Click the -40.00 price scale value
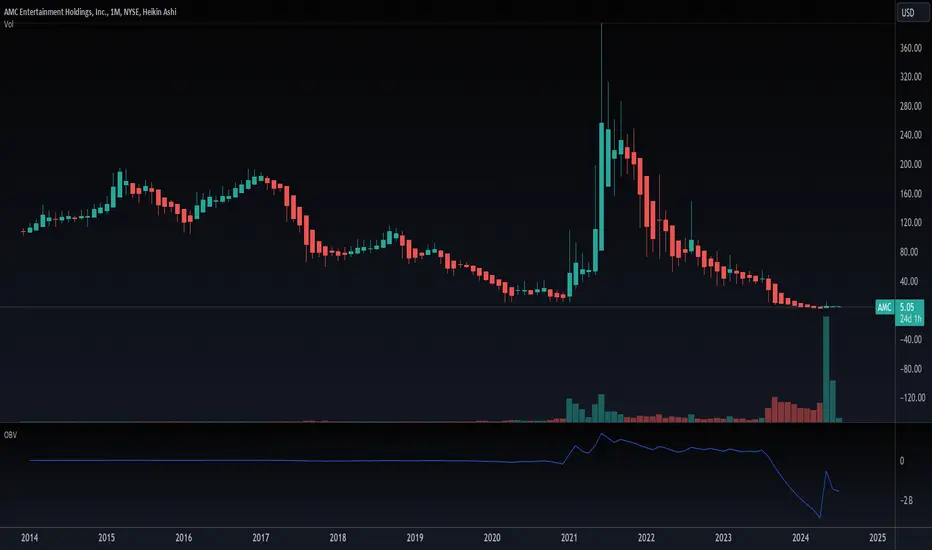The height and width of the screenshot is (550, 932). [x=911, y=340]
